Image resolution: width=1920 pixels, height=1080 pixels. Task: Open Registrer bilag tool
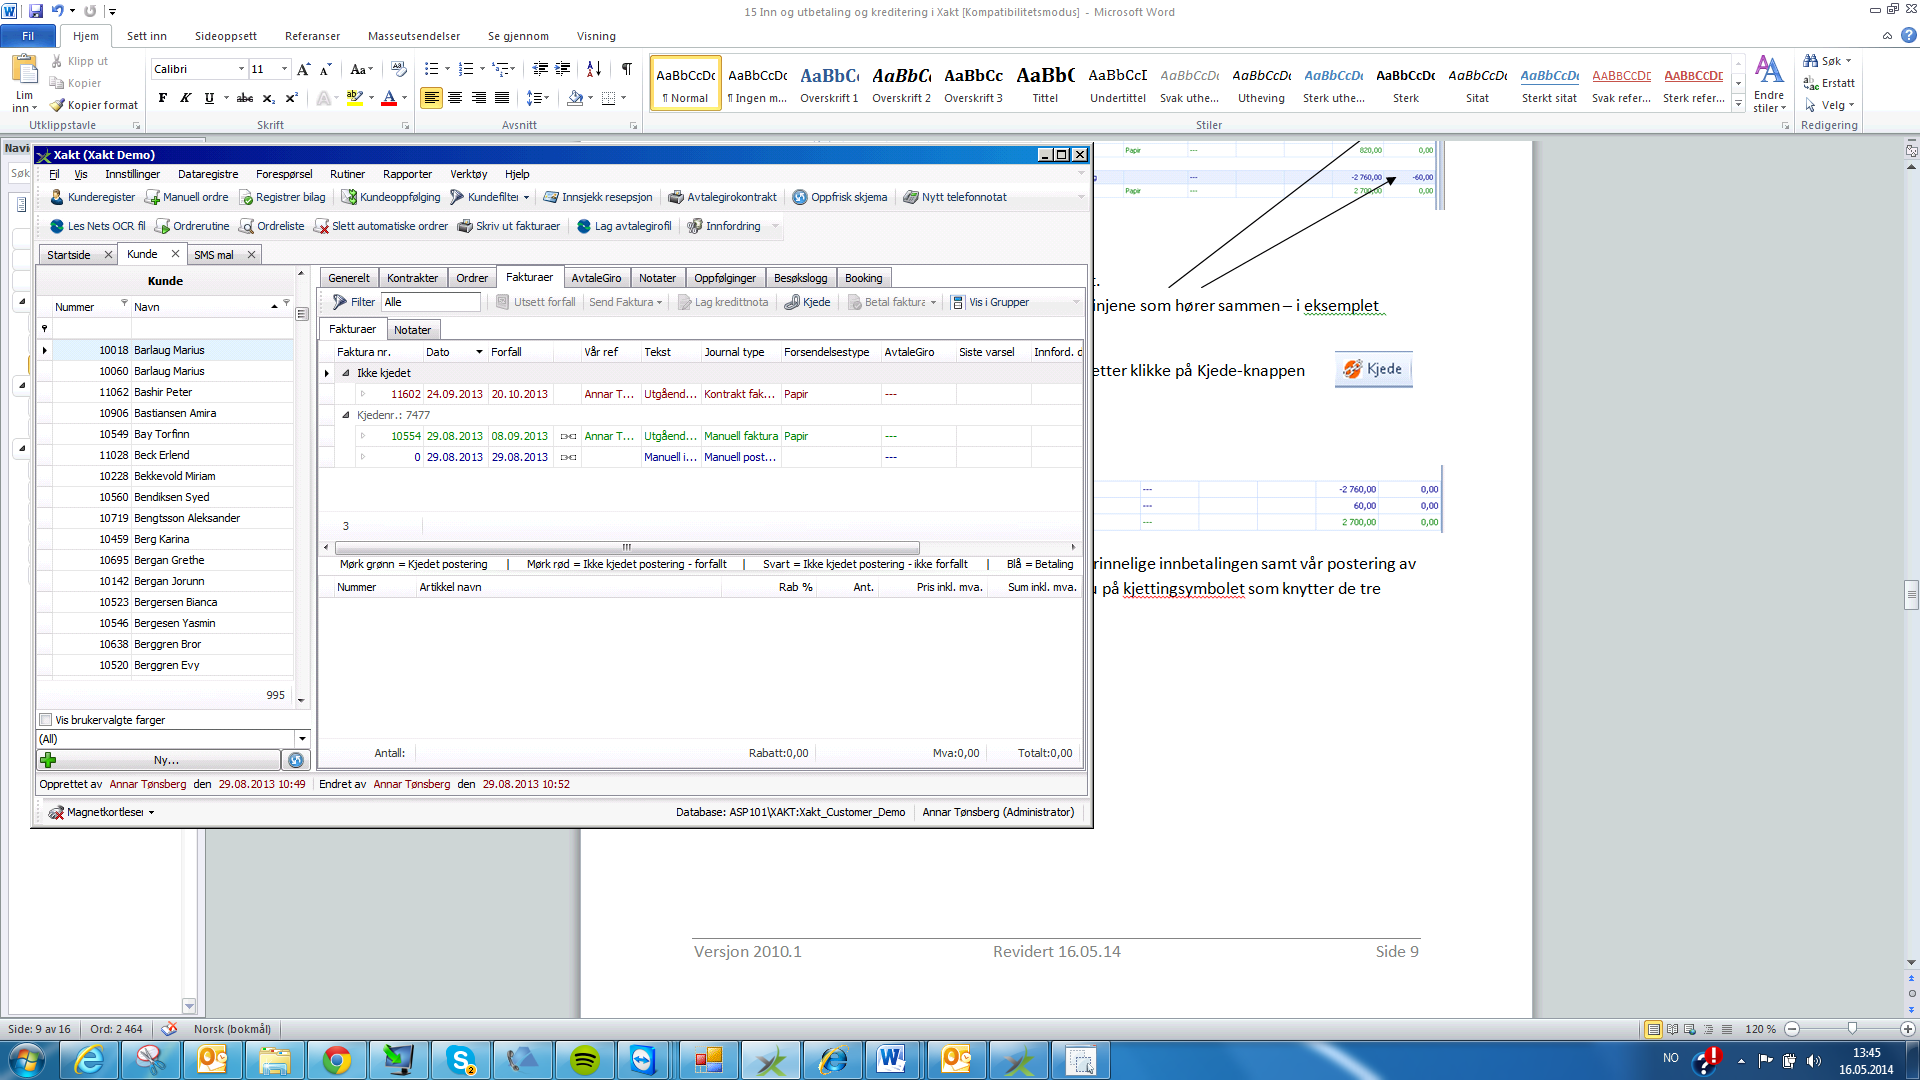[x=282, y=197]
